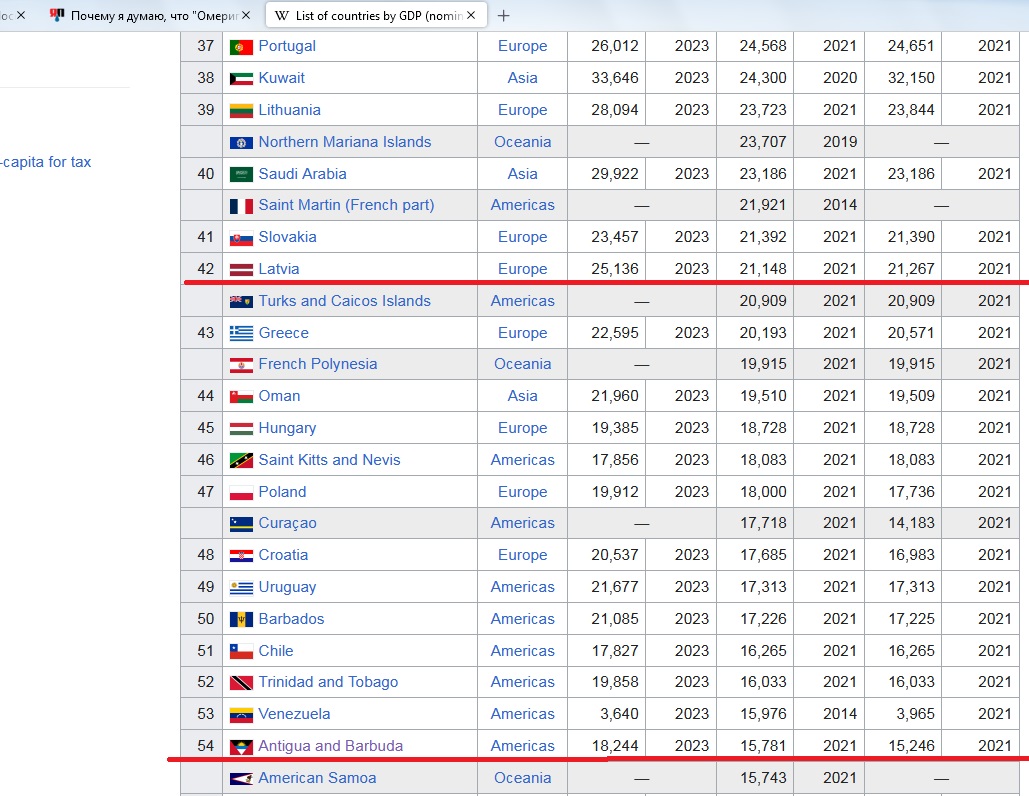Click the Saint Martin flag icon

pos(241,206)
